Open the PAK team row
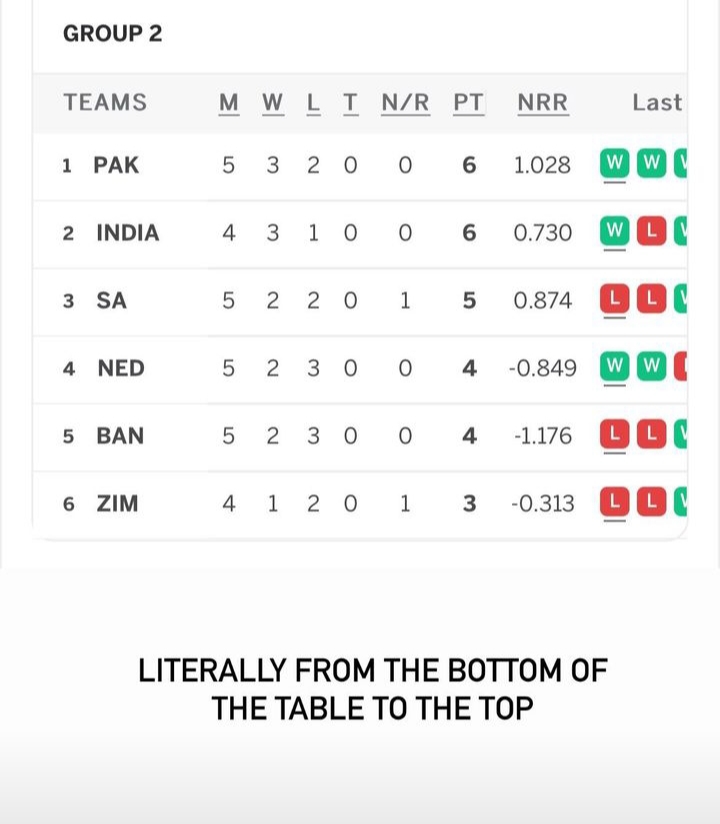This screenshot has width=720, height=824. tap(360, 166)
